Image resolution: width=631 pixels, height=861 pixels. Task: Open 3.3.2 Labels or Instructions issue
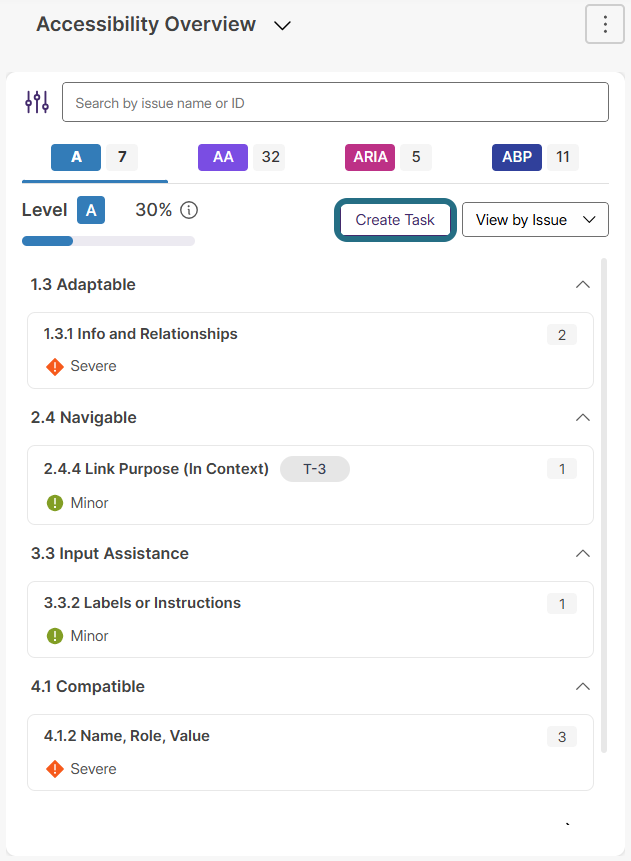[x=310, y=619]
